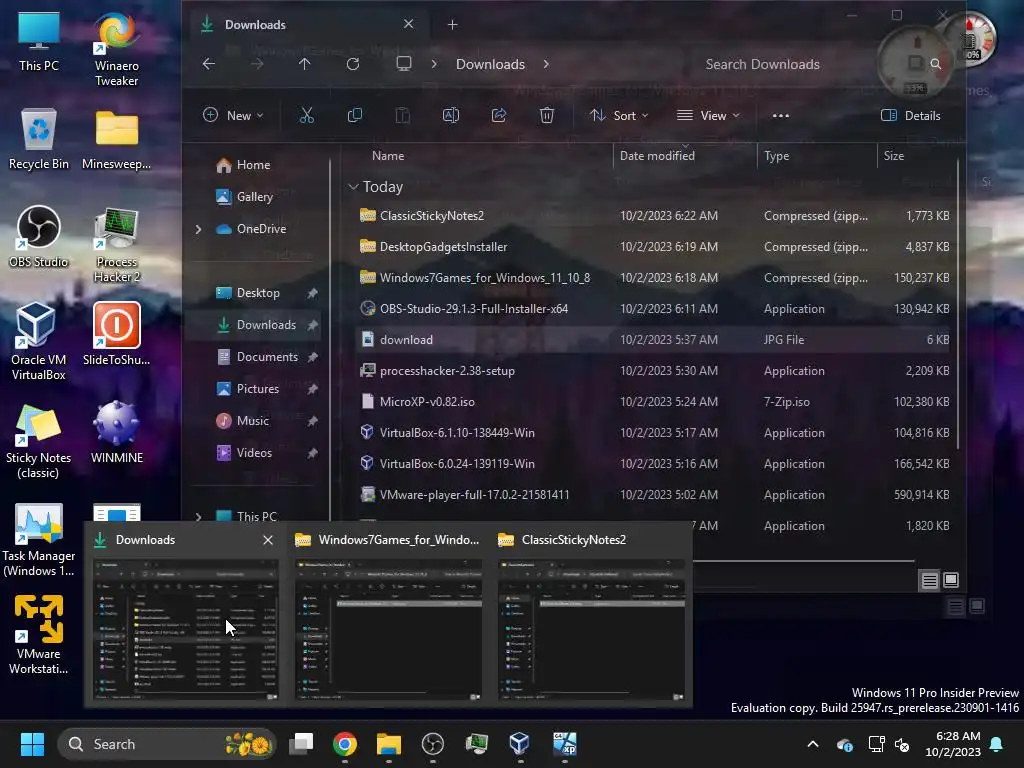Screen dimensions: 1024x768
Task: Click the Cut scissors icon in toolbar
Action: point(306,116)
